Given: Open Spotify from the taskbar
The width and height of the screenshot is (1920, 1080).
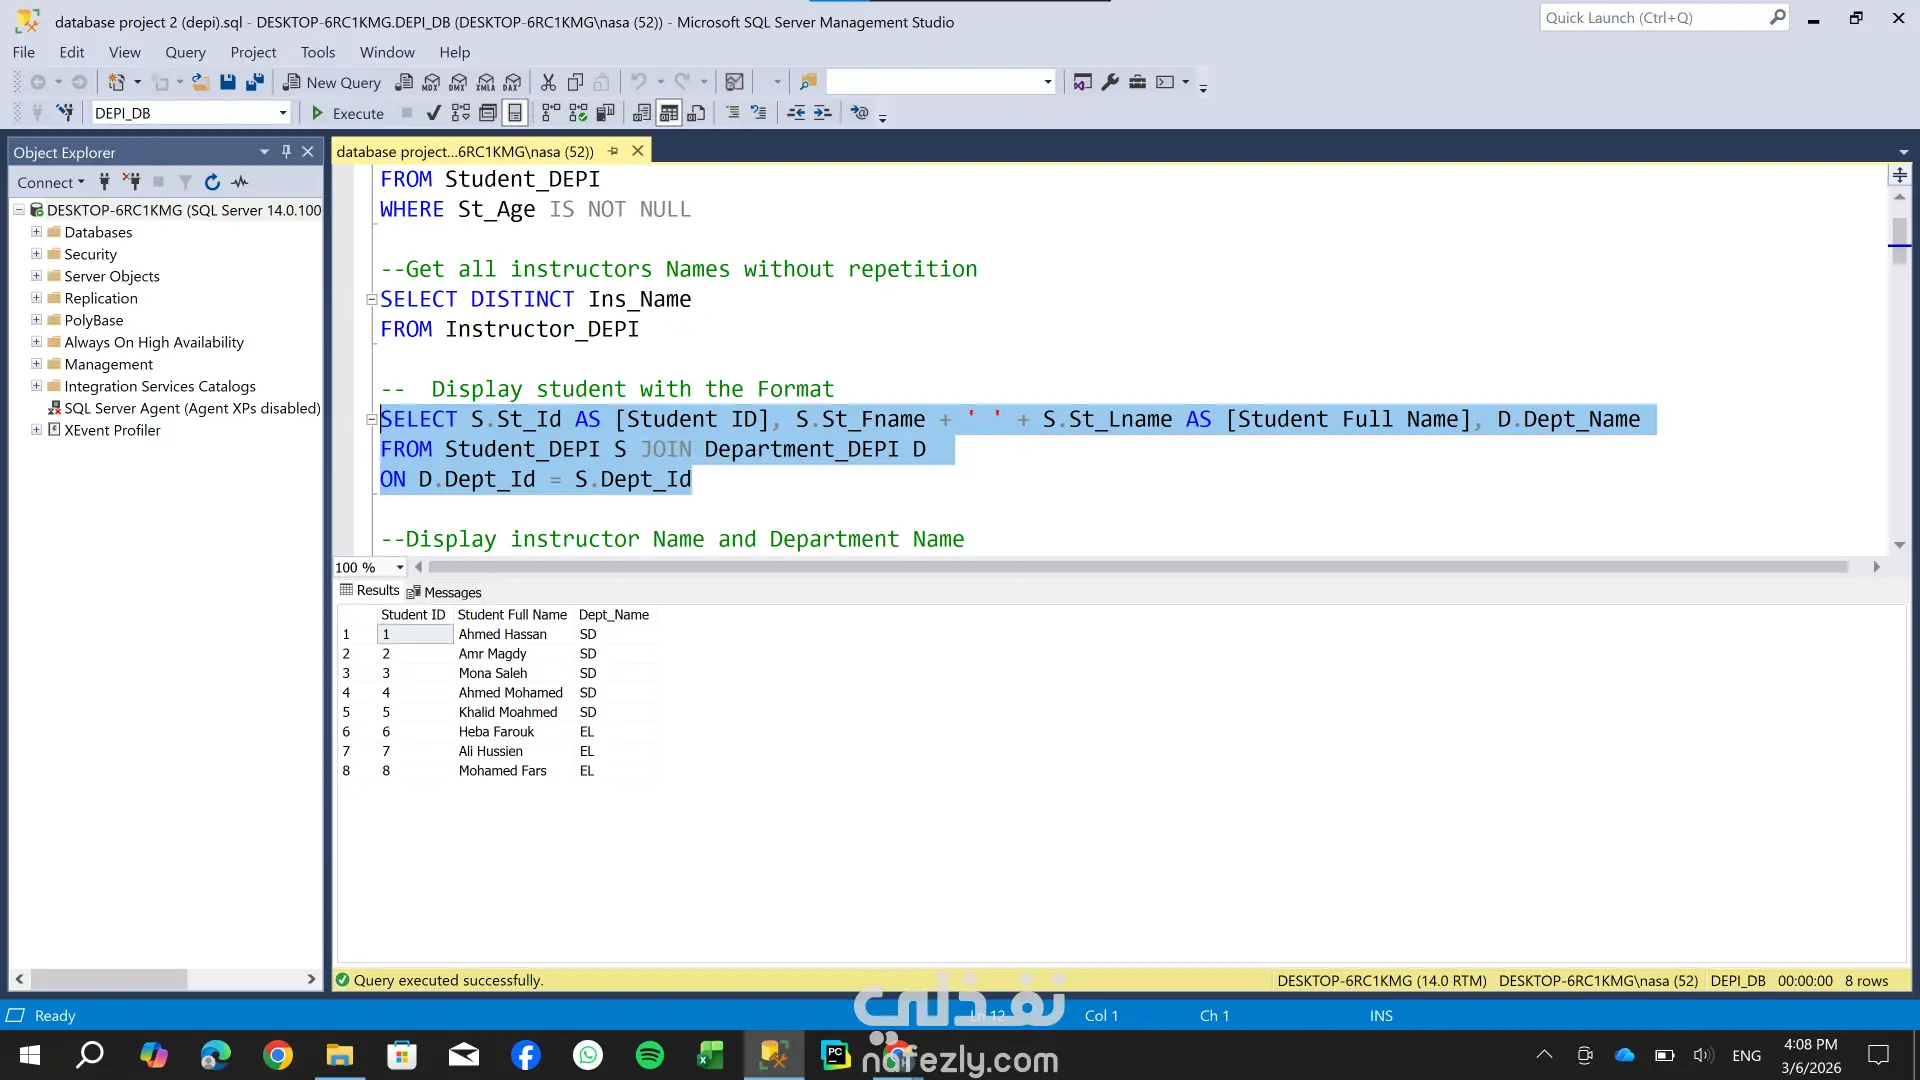Looking at the screenshot, I should 650,1055.
